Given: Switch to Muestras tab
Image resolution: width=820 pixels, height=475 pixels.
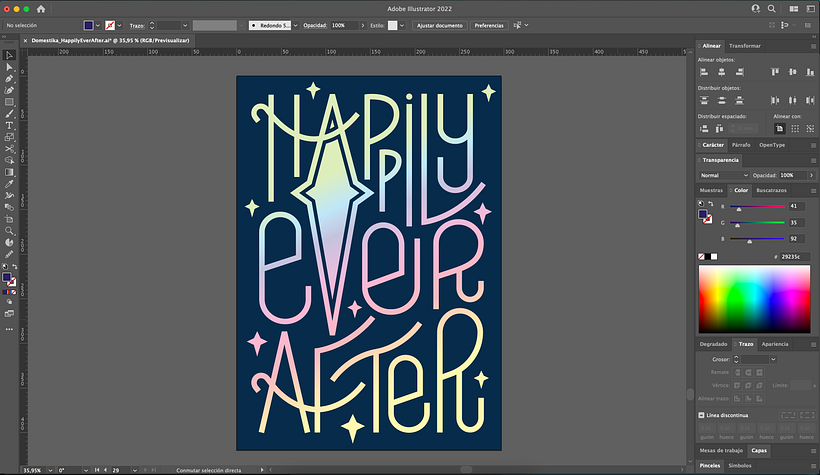Looking at the screenshot, I should click(x=711, y=190).
